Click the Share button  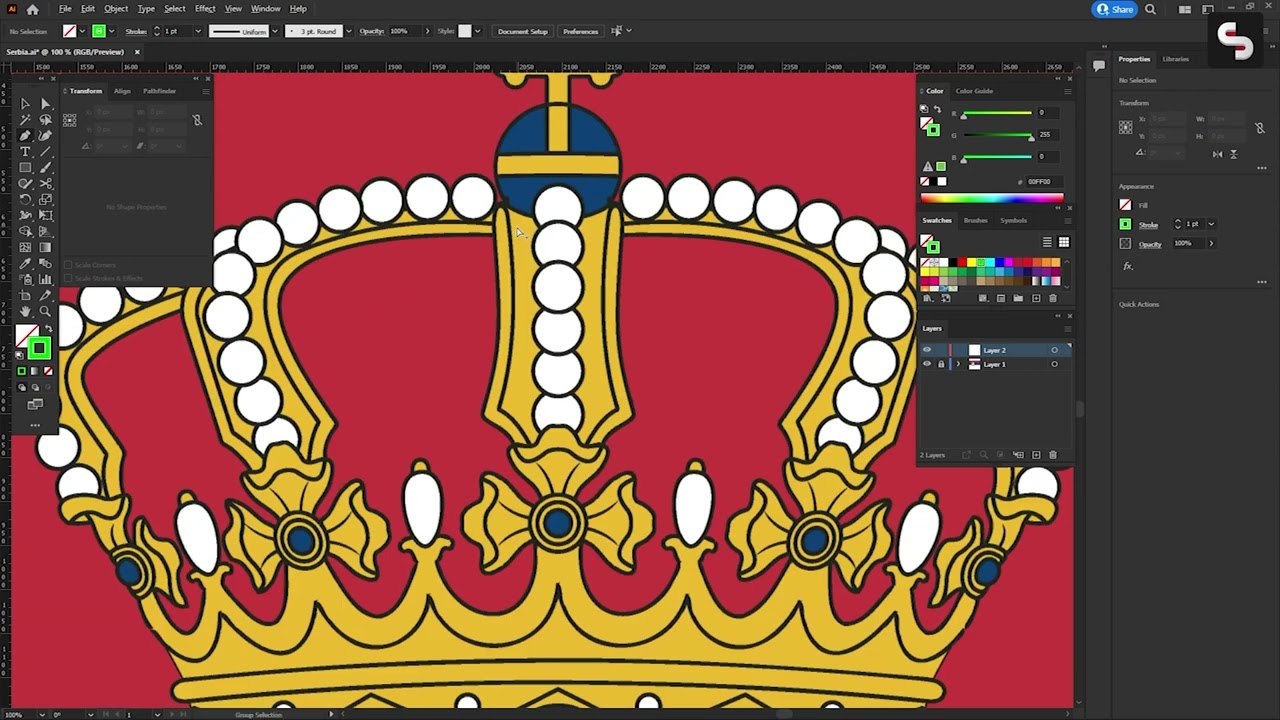pyautogui.click(x=1115, y=9)
